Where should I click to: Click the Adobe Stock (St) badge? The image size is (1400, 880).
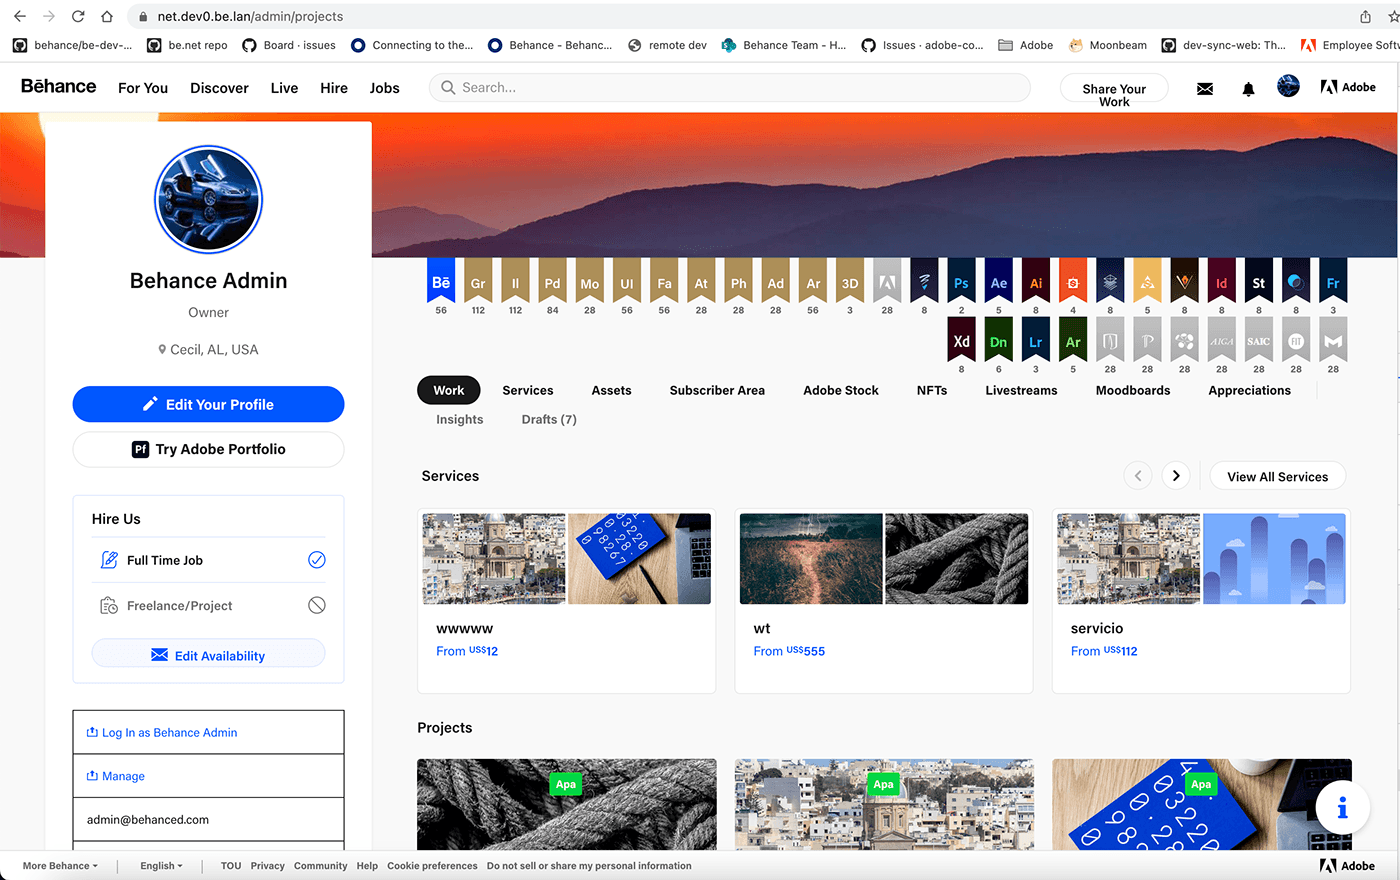[1258, 282]
